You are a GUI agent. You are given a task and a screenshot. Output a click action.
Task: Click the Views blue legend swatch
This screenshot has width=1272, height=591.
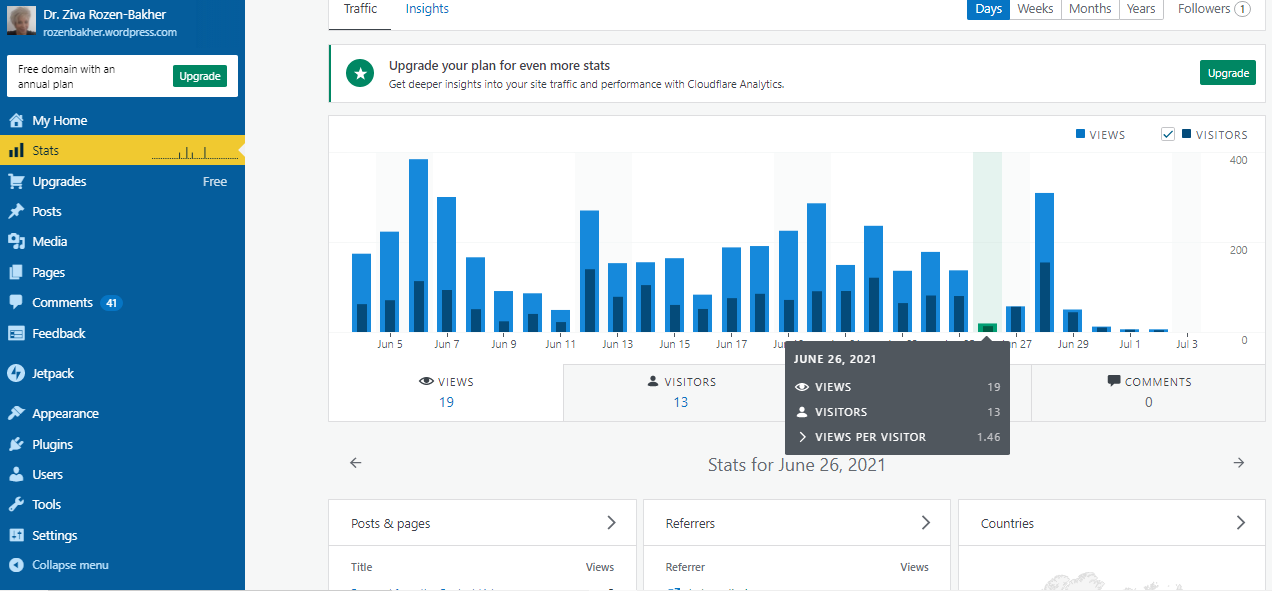pos(1081,134)
